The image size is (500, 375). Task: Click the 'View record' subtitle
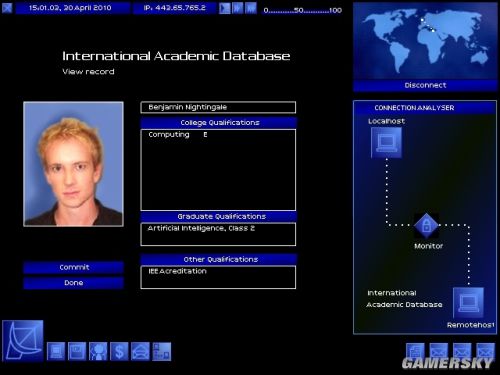pyautogui.click(x=88, y=72)
